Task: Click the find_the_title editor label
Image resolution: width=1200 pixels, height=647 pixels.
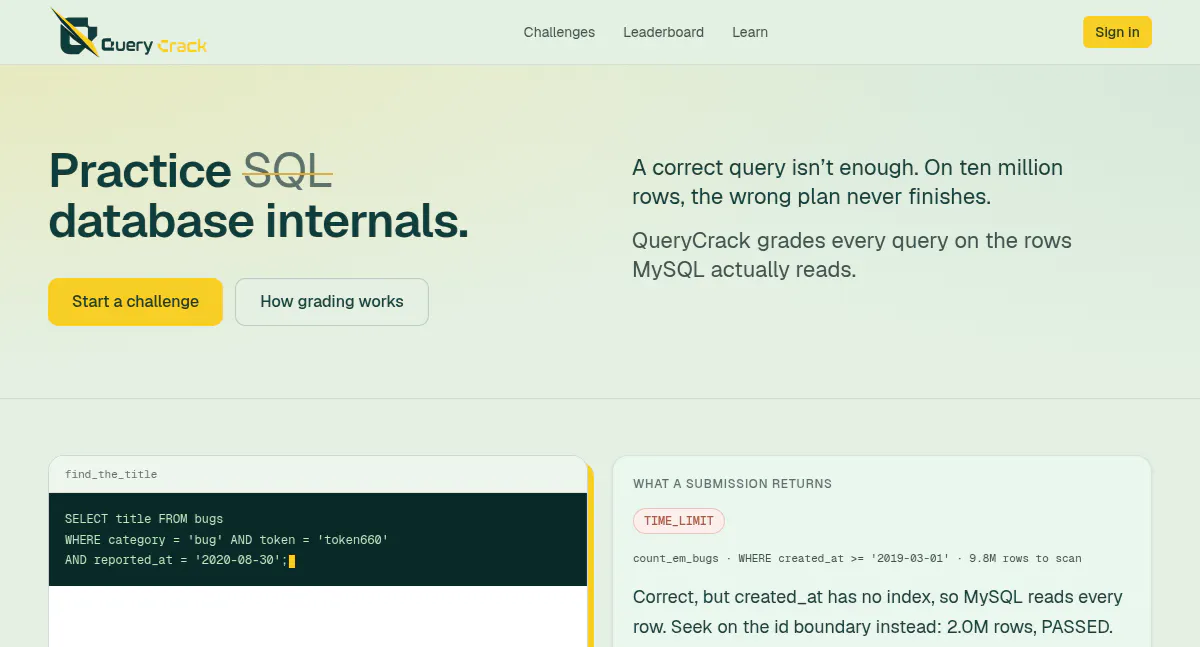Action: [x=111, y=474]
